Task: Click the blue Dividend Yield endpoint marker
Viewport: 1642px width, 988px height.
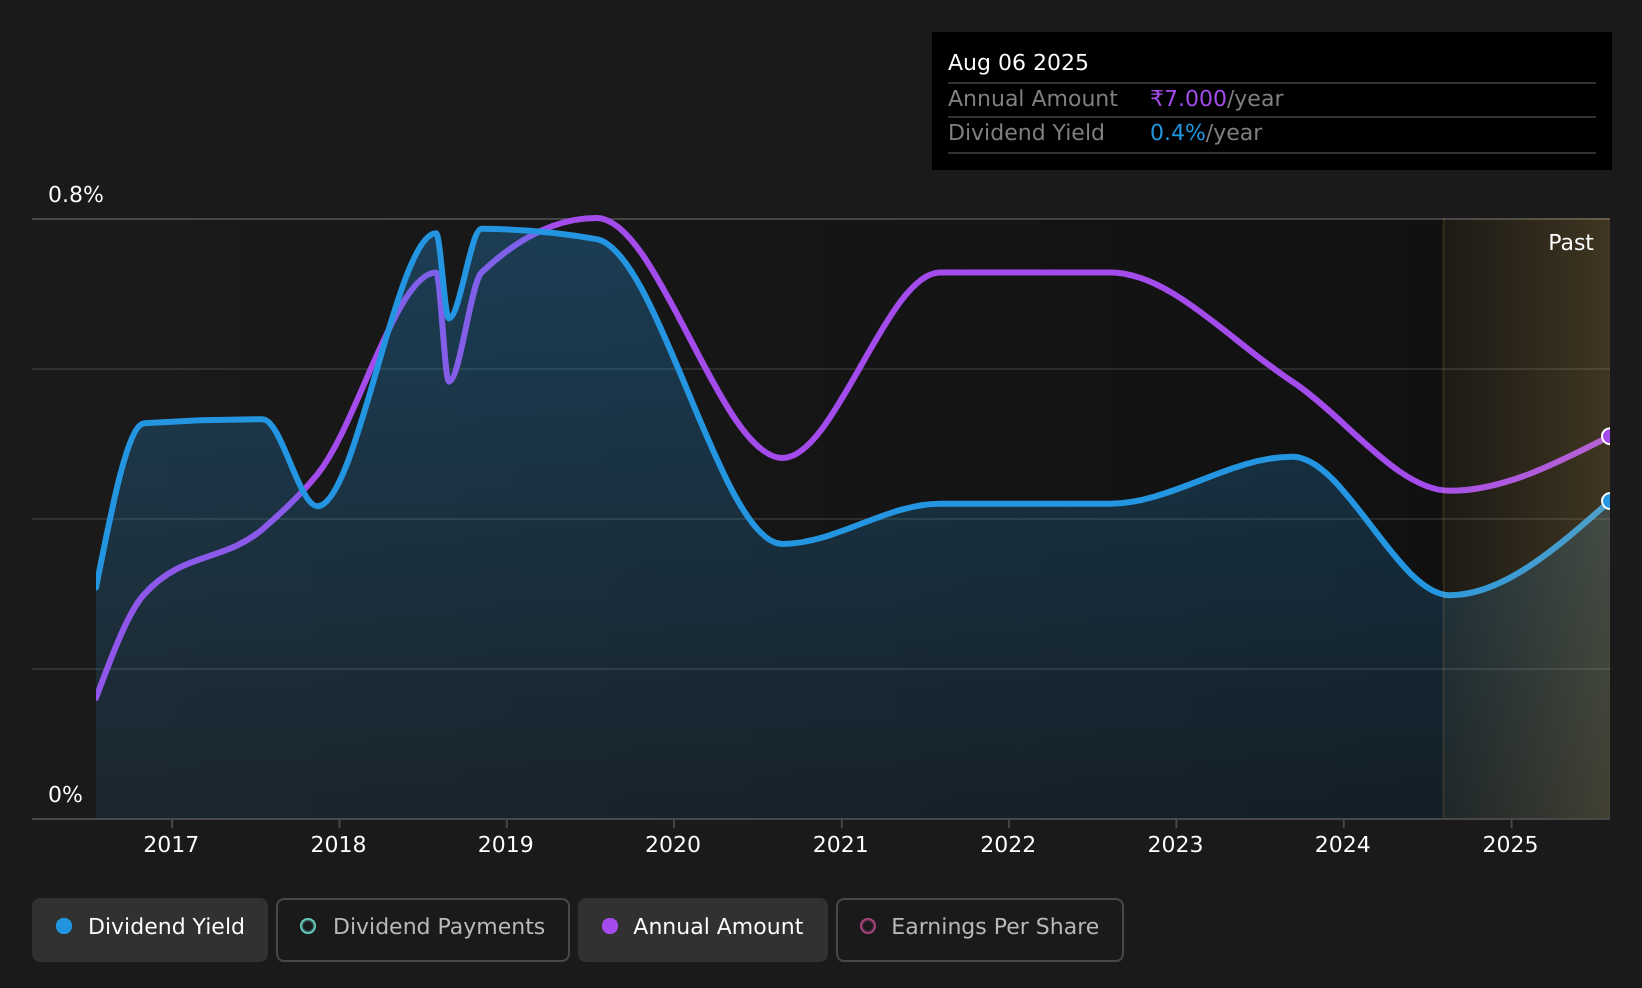Action: (x=1608, y=501)
